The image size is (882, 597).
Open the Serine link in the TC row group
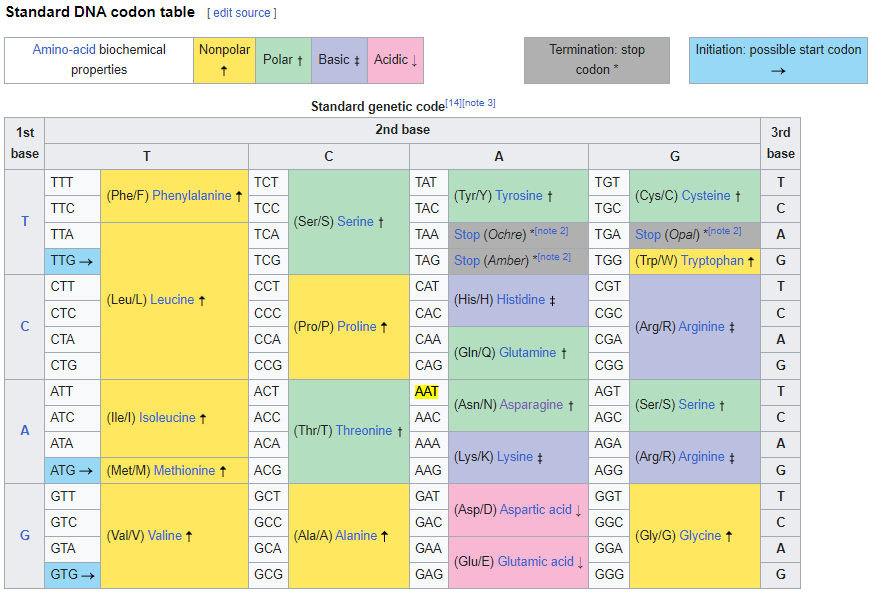[356, 222]
